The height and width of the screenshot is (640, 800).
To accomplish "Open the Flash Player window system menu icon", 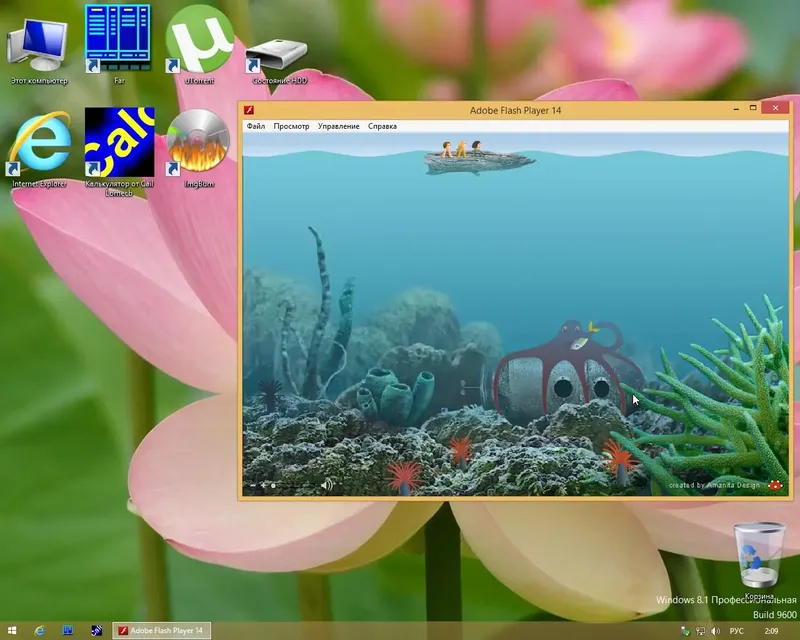I will pyautogui.click(x=247, y=110).
